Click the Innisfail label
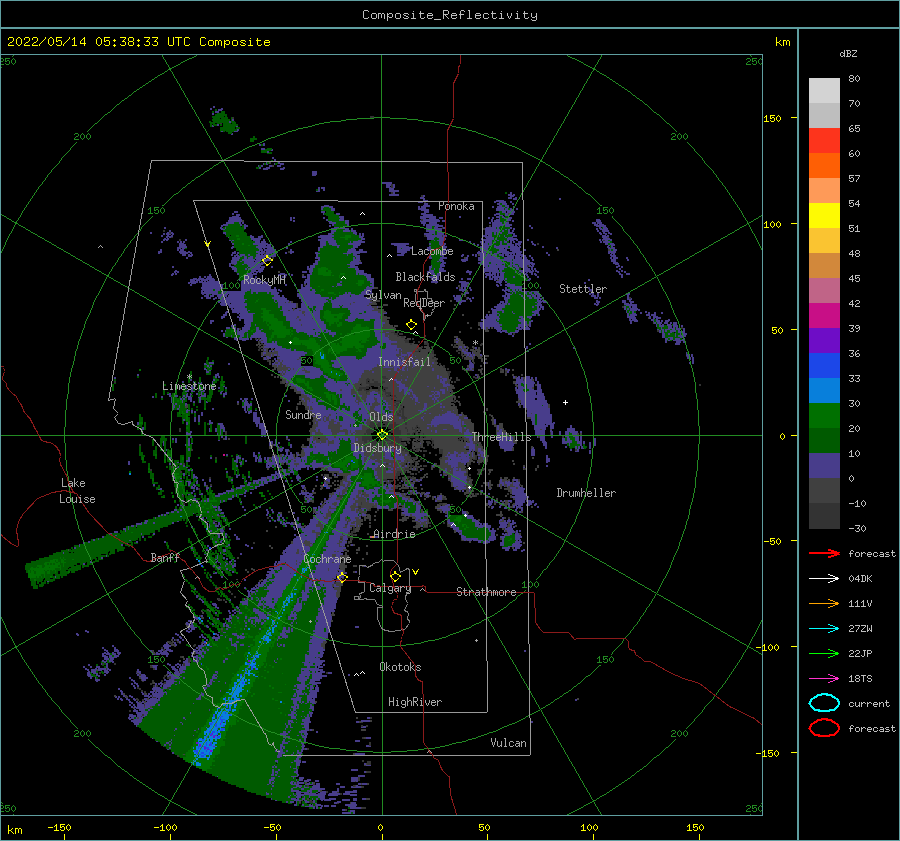900x841 pixels. click(x=404, y=362)
